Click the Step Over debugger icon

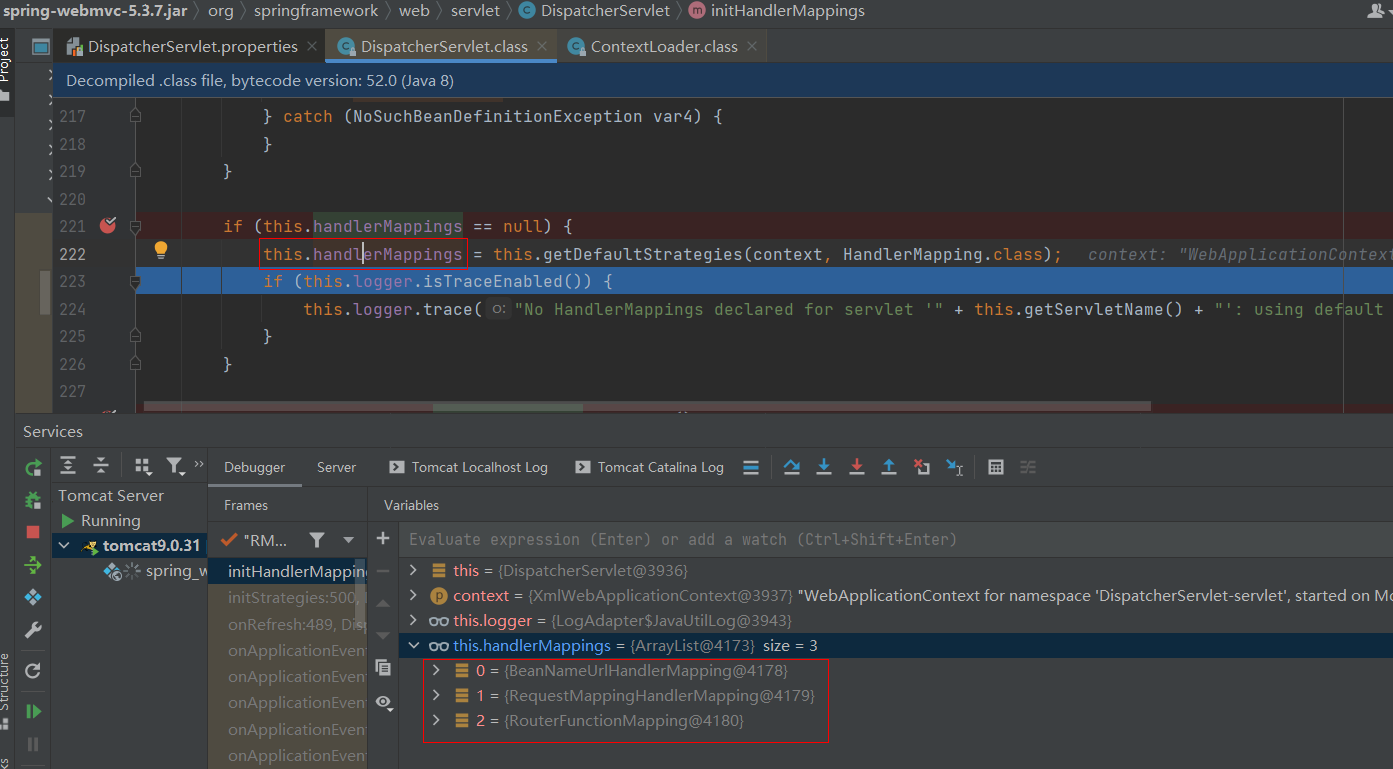point(792,467)
